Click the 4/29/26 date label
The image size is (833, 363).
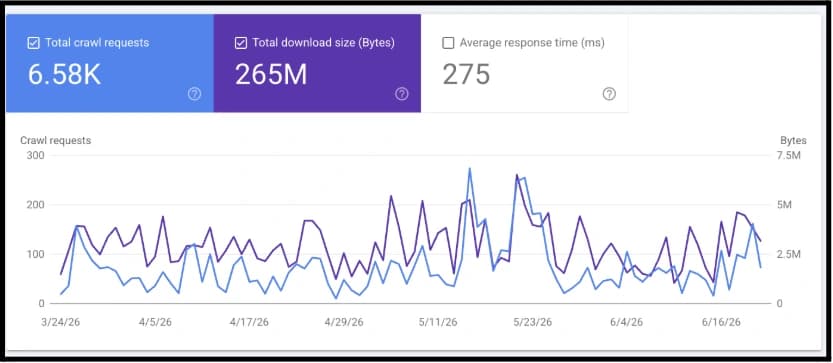click(x=344, y=322)
